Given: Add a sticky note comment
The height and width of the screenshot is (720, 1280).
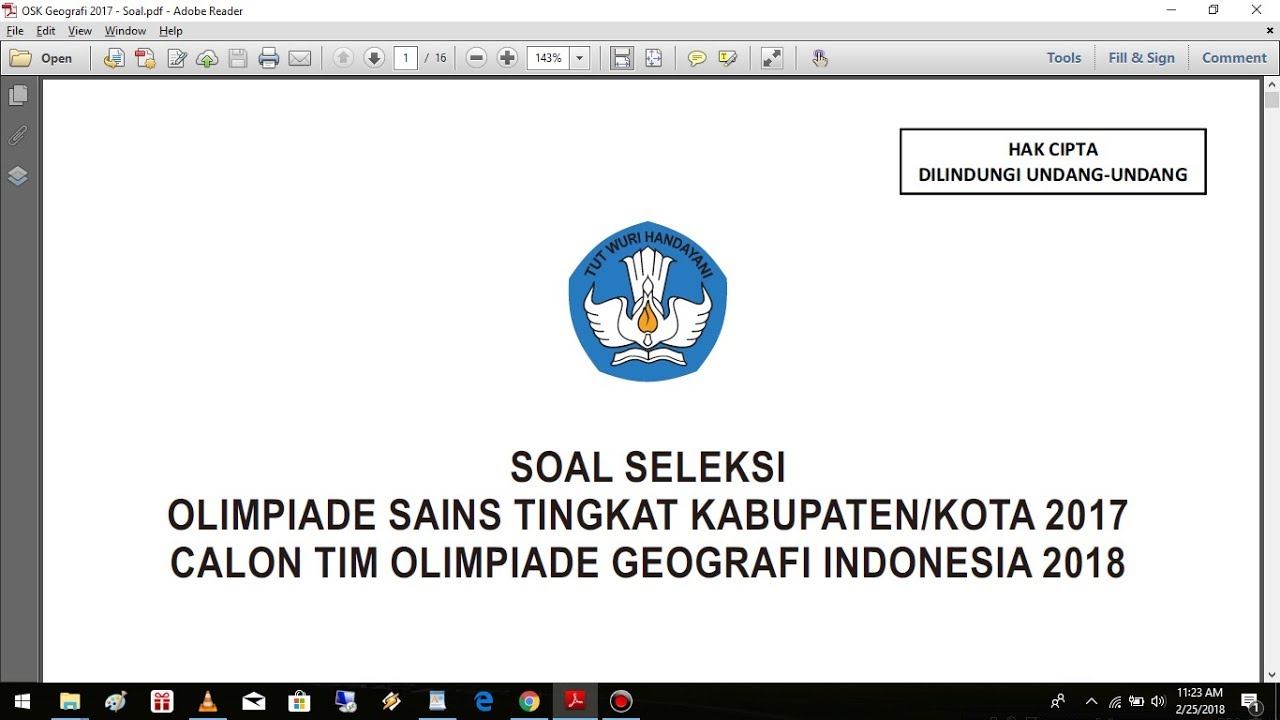Looking at the screenshot, I should click(x=697, y=58).
